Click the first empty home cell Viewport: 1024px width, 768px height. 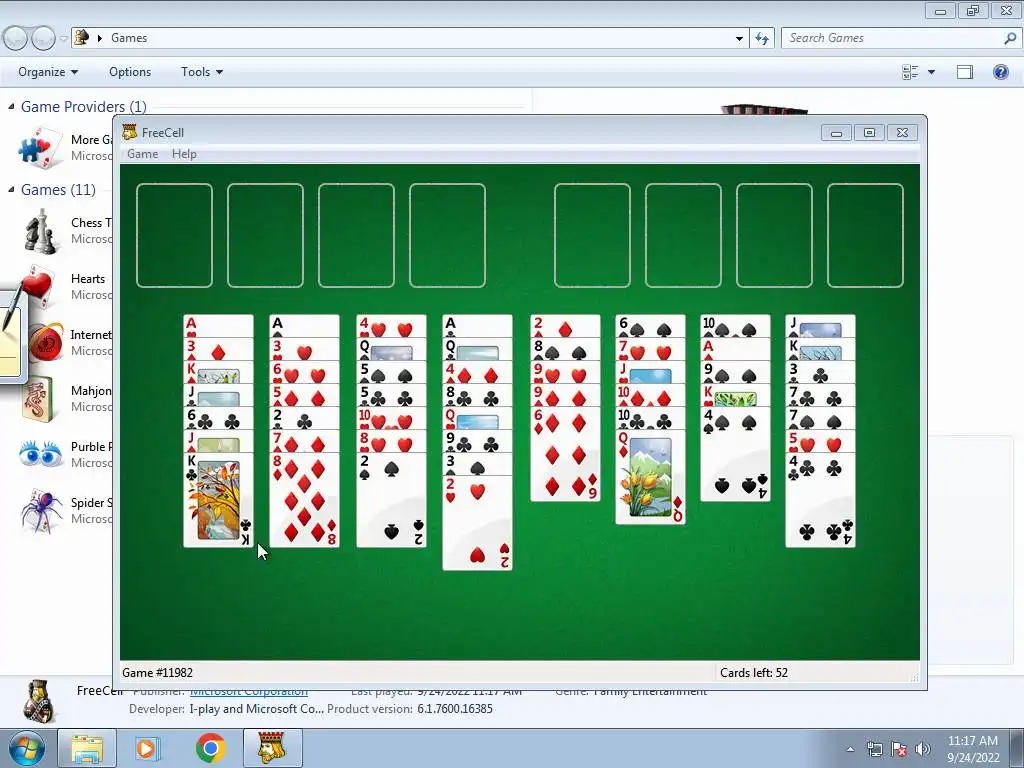[592, 235]
